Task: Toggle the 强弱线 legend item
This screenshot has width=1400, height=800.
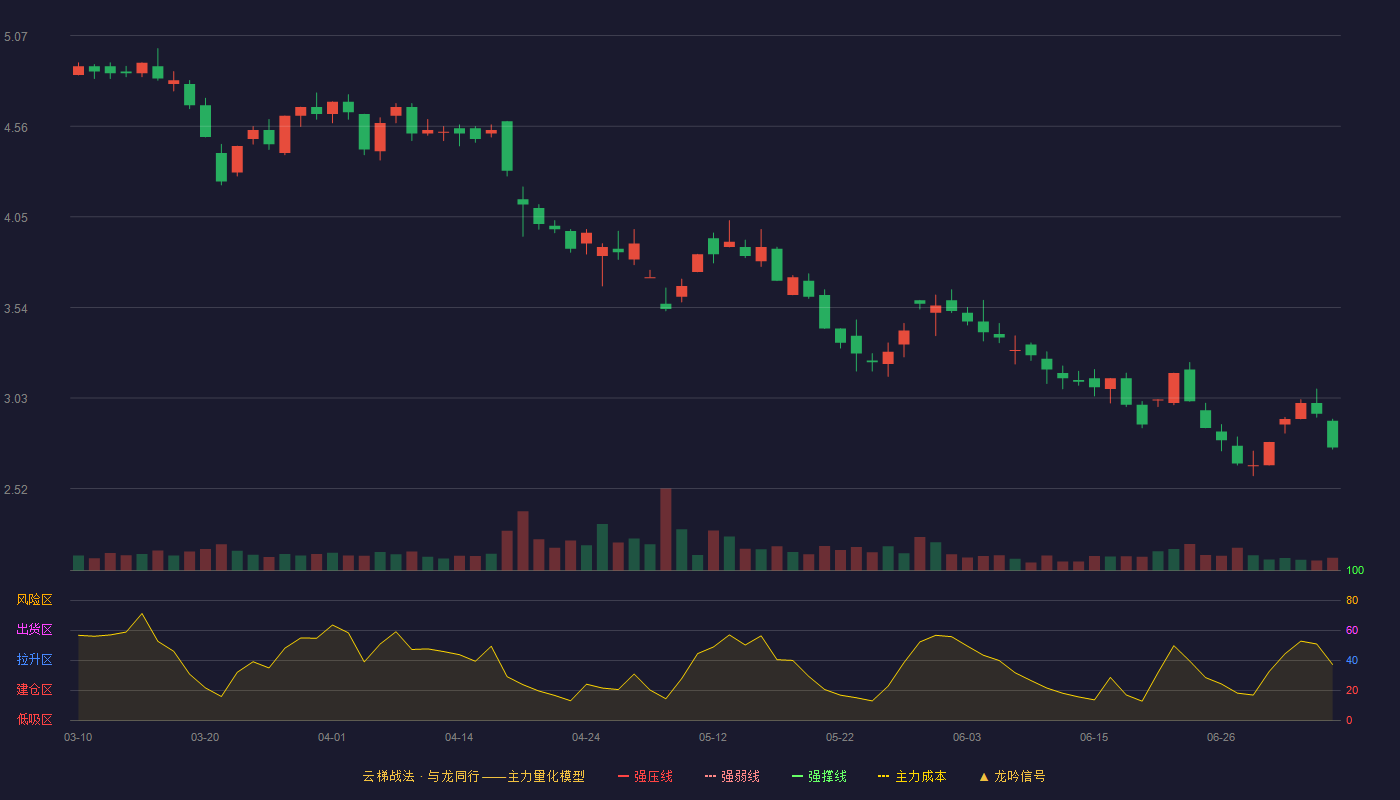Action: coord(732,776)
